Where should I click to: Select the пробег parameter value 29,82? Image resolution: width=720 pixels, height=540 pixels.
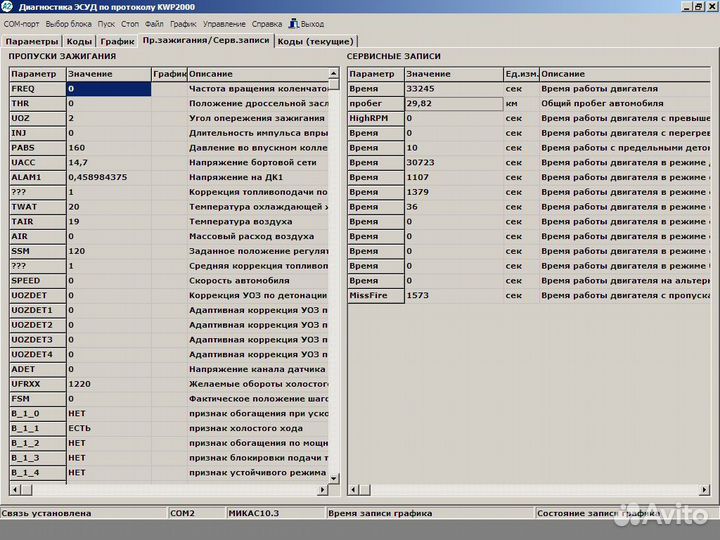point(453,103)
